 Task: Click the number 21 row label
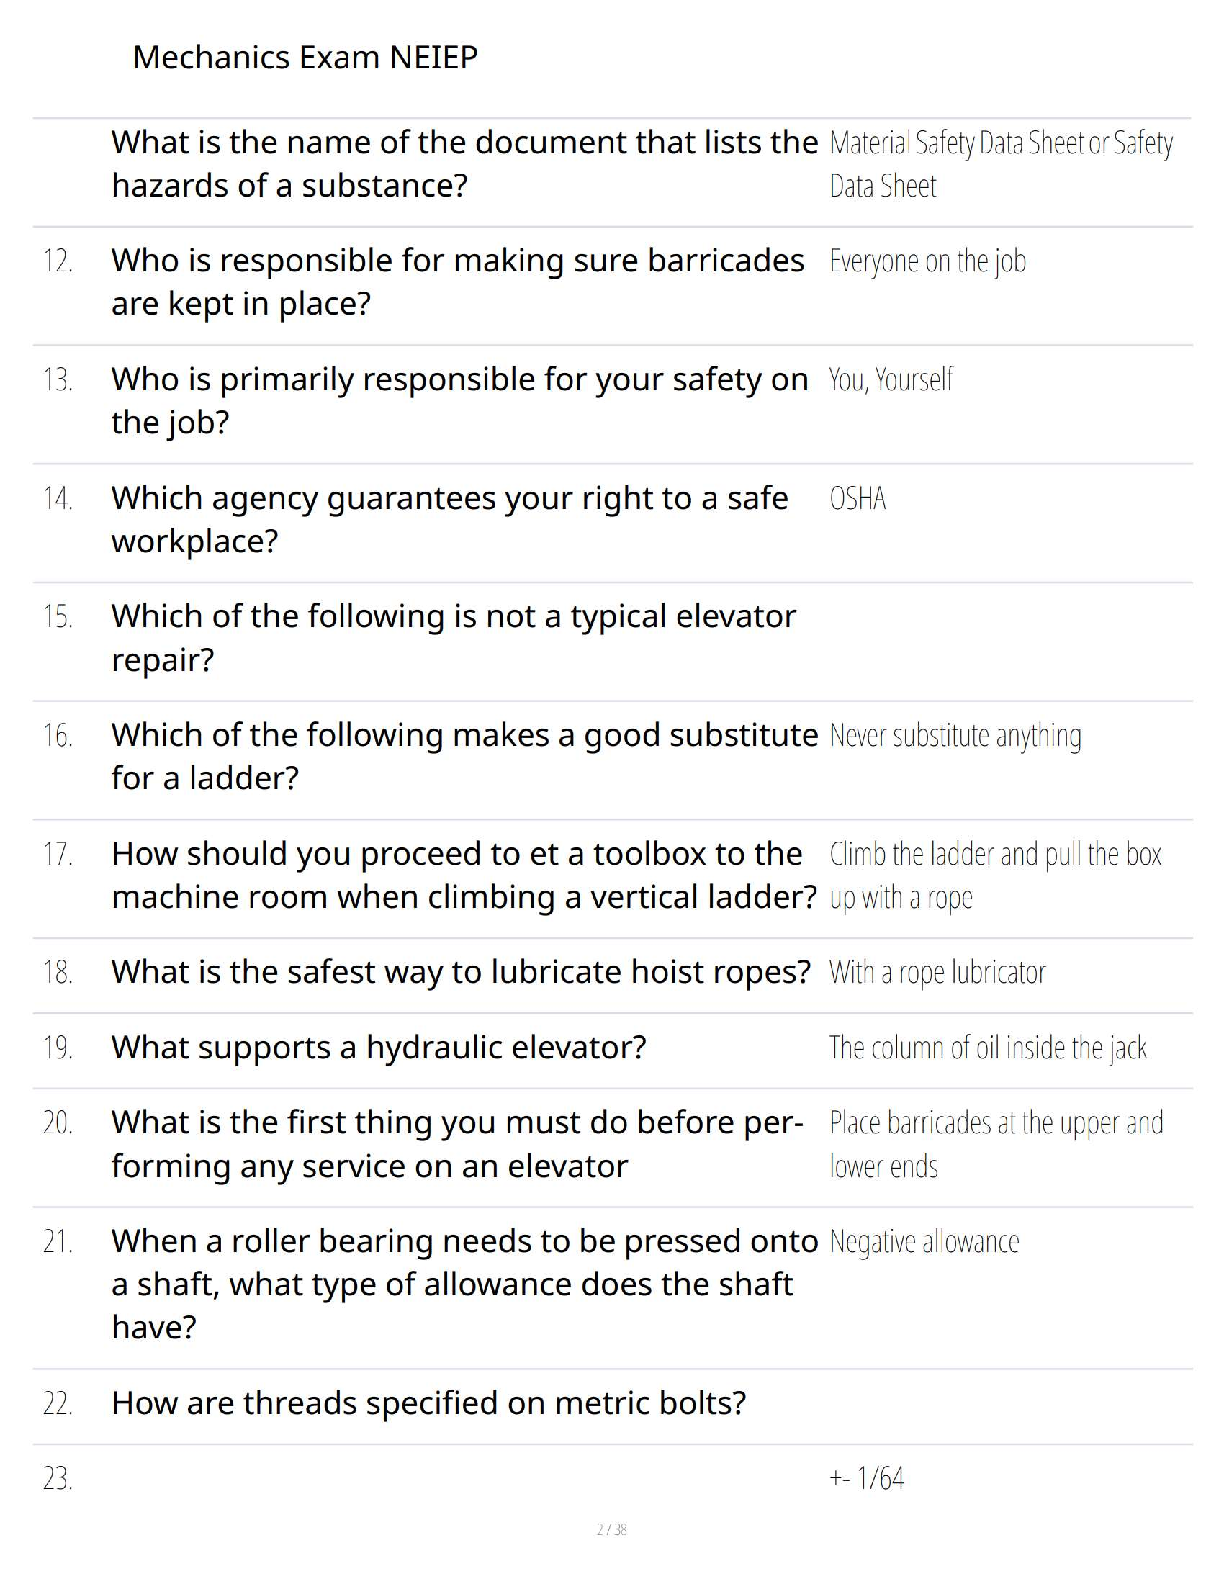(58, 1242)
